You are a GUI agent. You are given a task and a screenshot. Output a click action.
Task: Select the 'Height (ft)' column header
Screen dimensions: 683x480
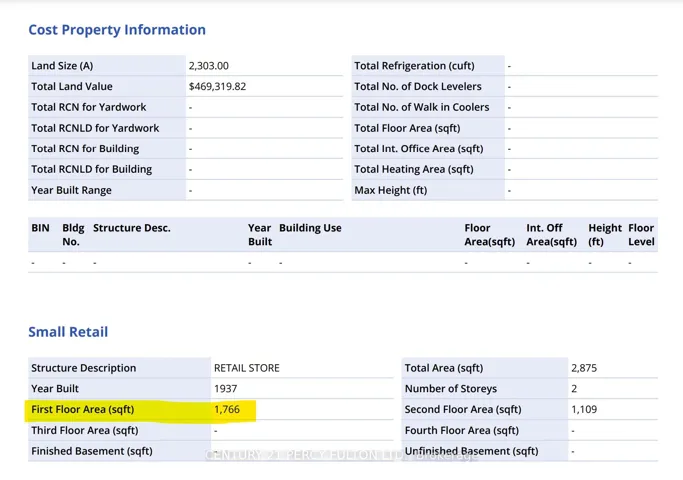[x=605, y=235]
